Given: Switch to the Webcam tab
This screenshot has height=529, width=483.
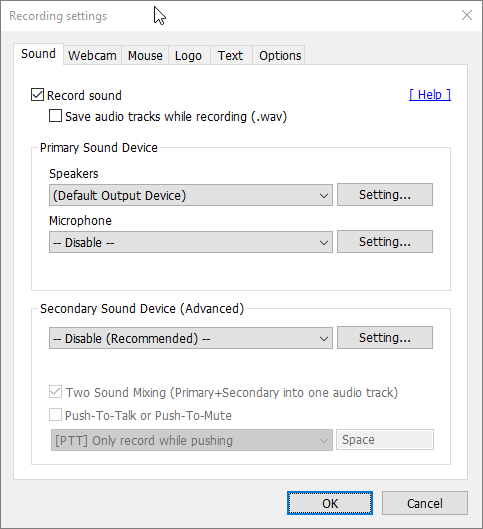Looking at the screenshot, I should click(92, 55).
